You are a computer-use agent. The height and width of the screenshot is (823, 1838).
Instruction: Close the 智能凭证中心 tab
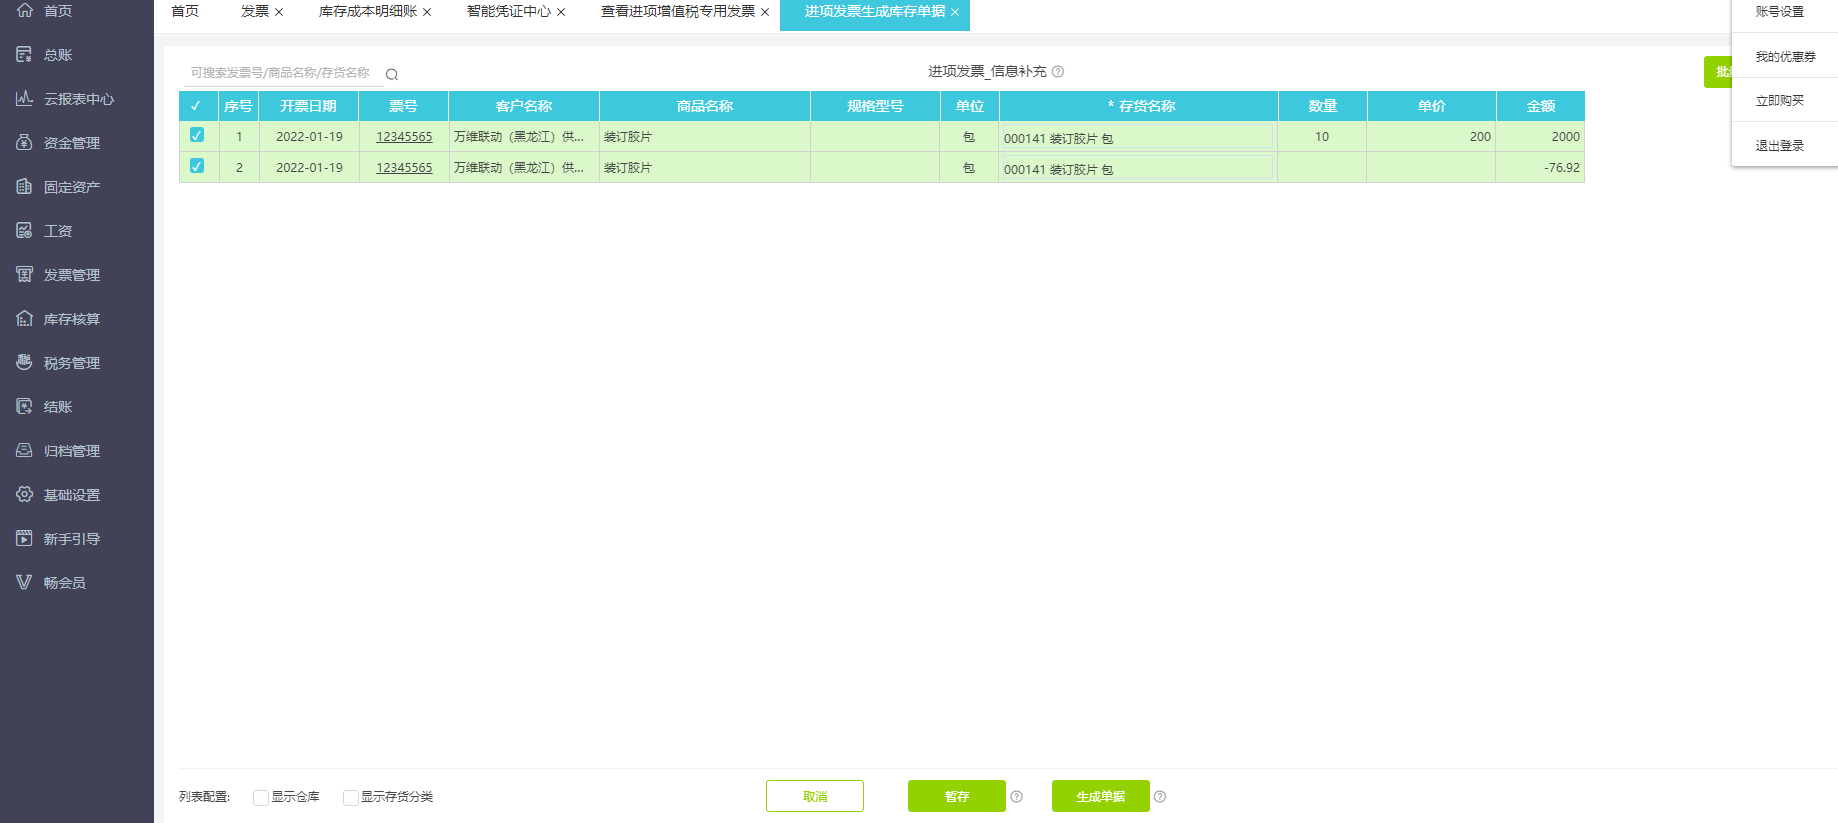[561, 12]
